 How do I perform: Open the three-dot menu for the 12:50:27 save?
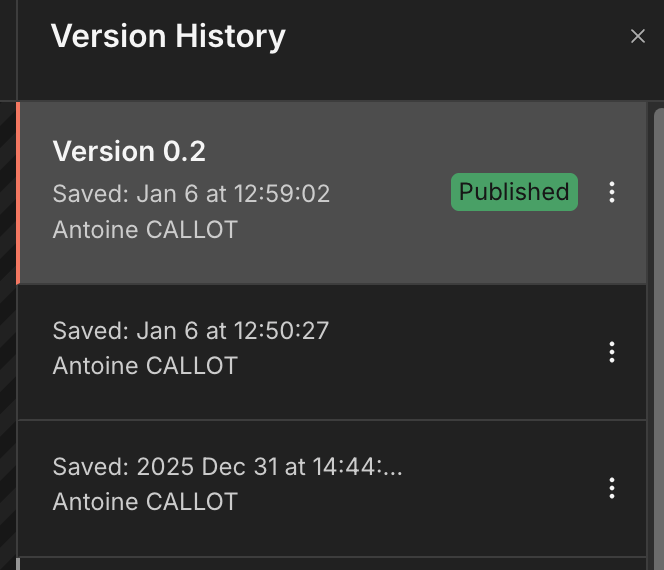pyautogui.click(x=612, y=352)
